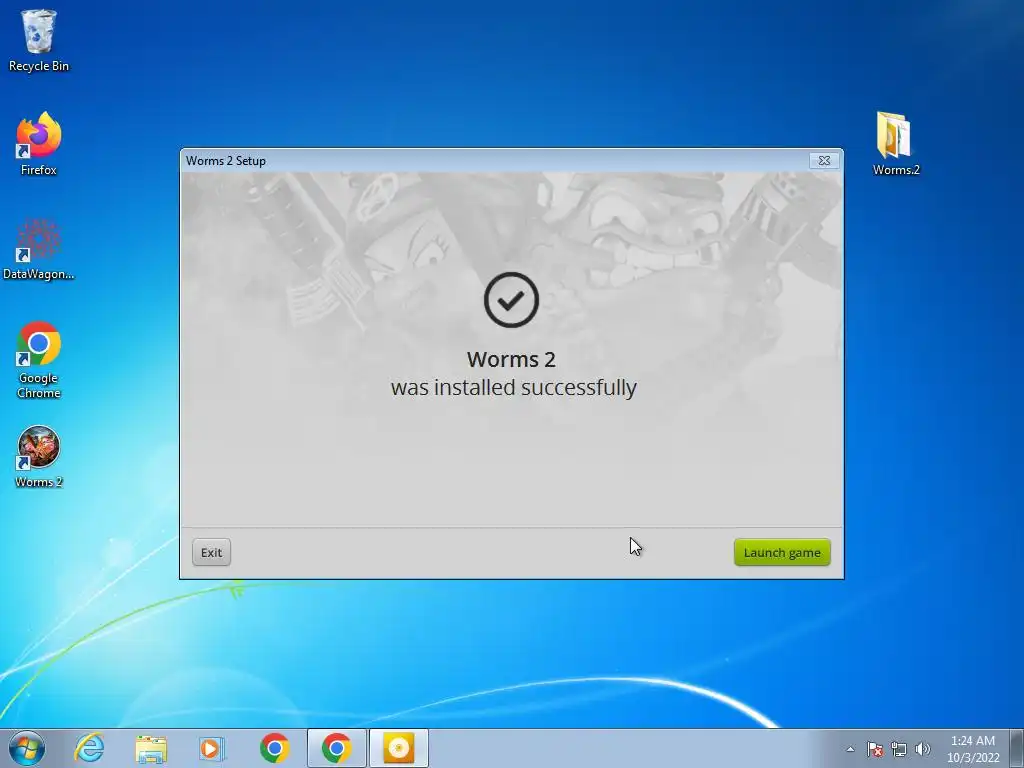Select the DataWagon desktop shortcut
Screen dimensions: 1024x768
(x=39, y=249)
